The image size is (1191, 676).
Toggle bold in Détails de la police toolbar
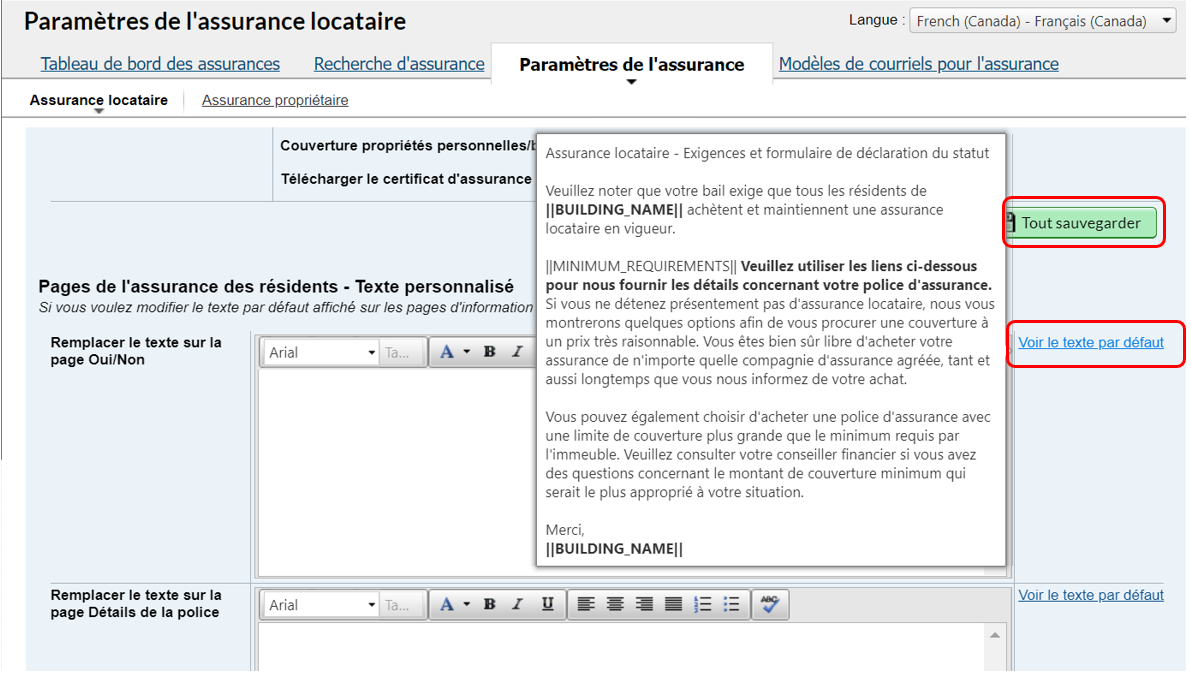[x=490, y=605]
